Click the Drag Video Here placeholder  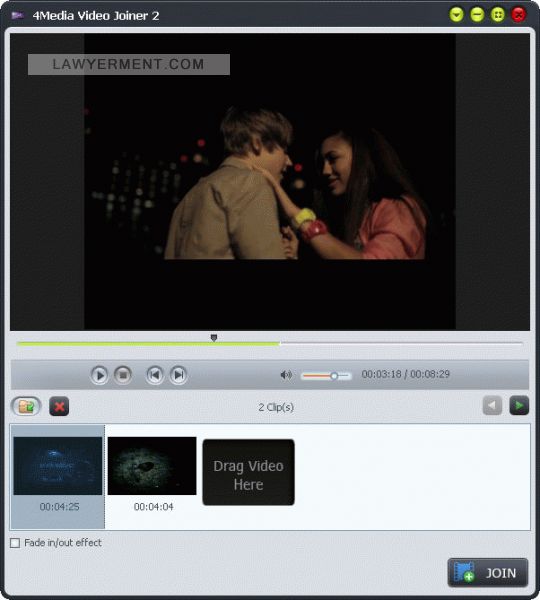(248, 472)
